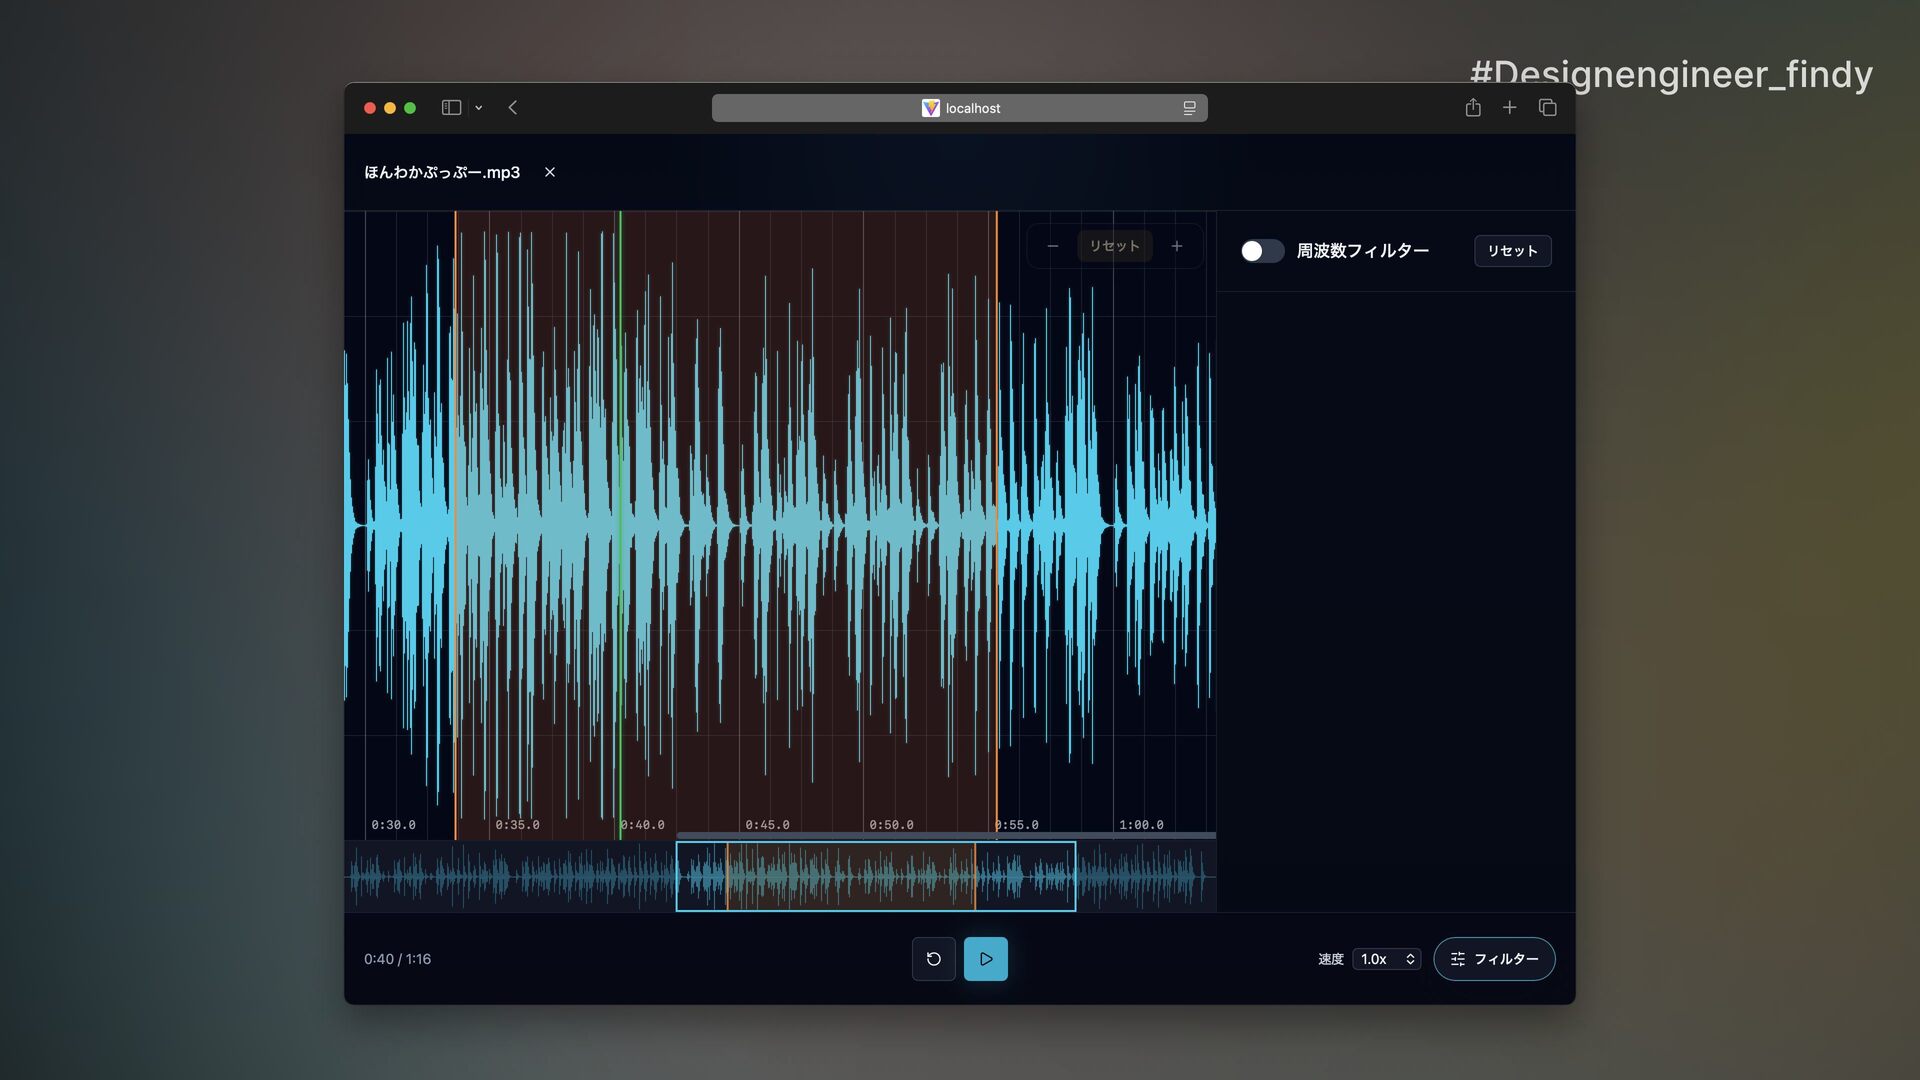Go back with browser back arrow
Screen dimensions: 1920x1080
tap(513, 107)
